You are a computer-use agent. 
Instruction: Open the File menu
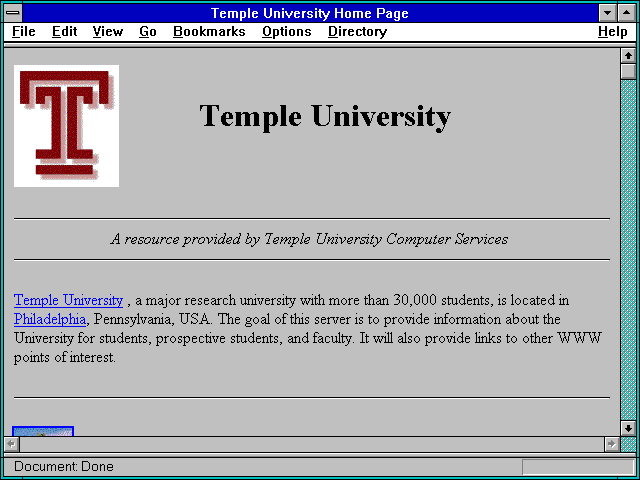24,32
